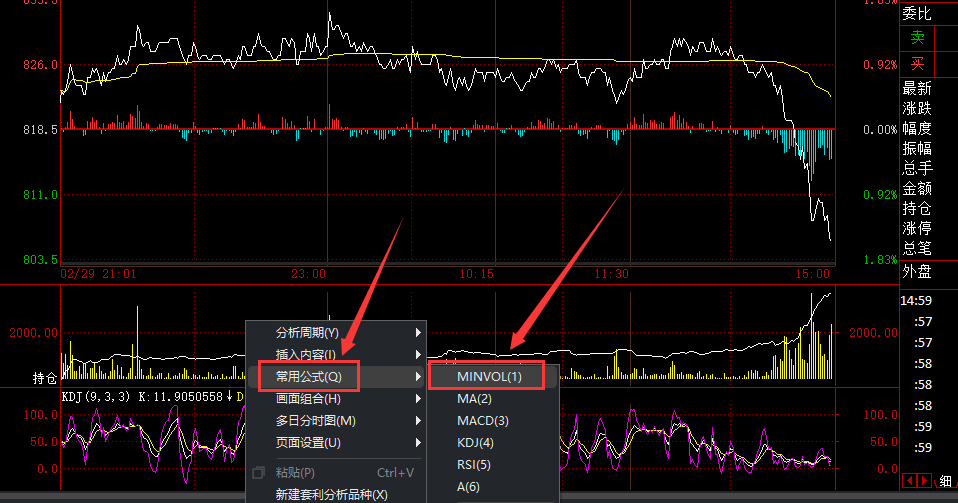The image size is (958, 503).
Task: Expand the 多日分时图(M) submenu arrow
Action: click(x=418, y=420)
